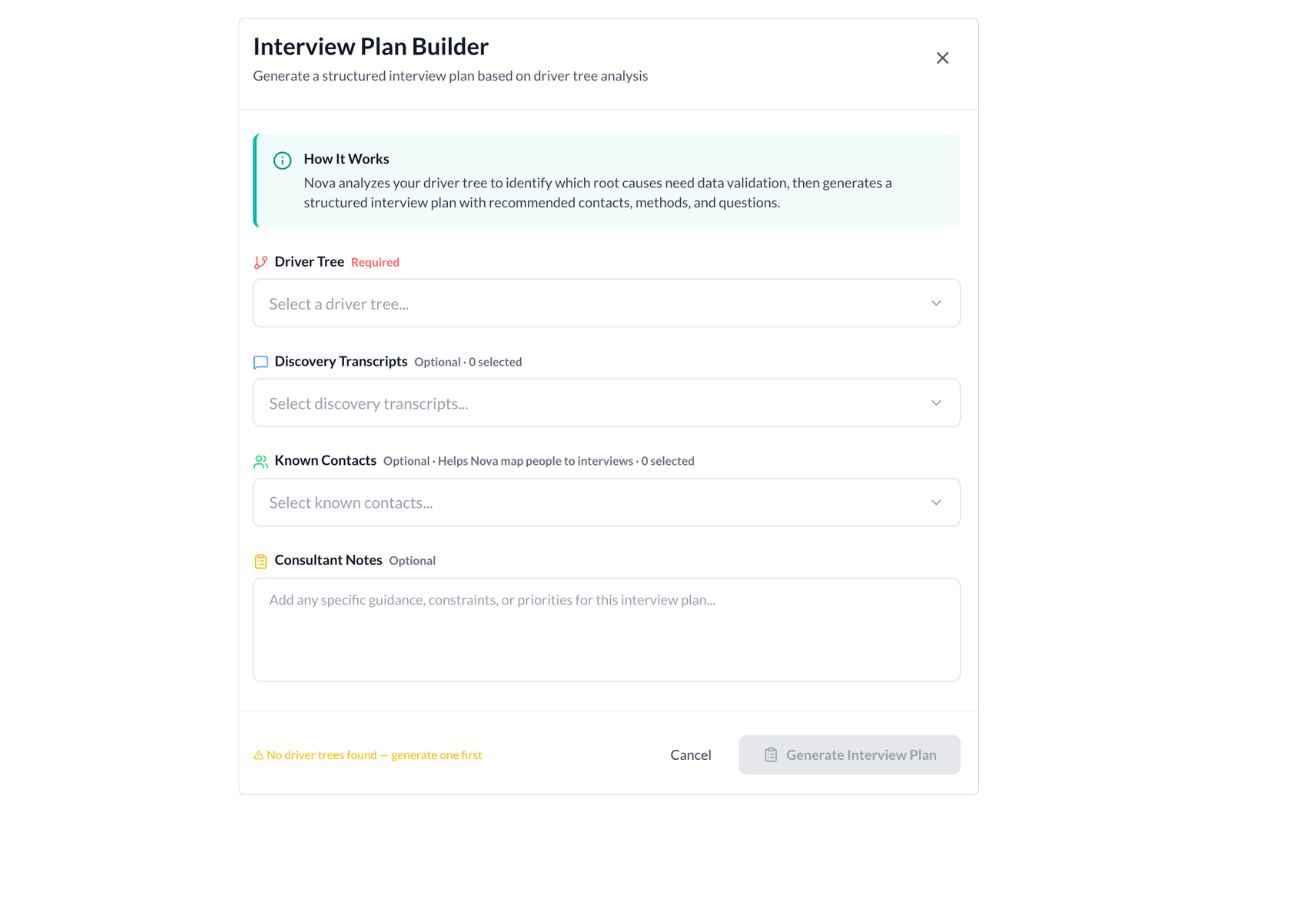Click the info icon beside How It Works
The image size is (1300, 900).
pyautogui.click(x=283, y=160)
